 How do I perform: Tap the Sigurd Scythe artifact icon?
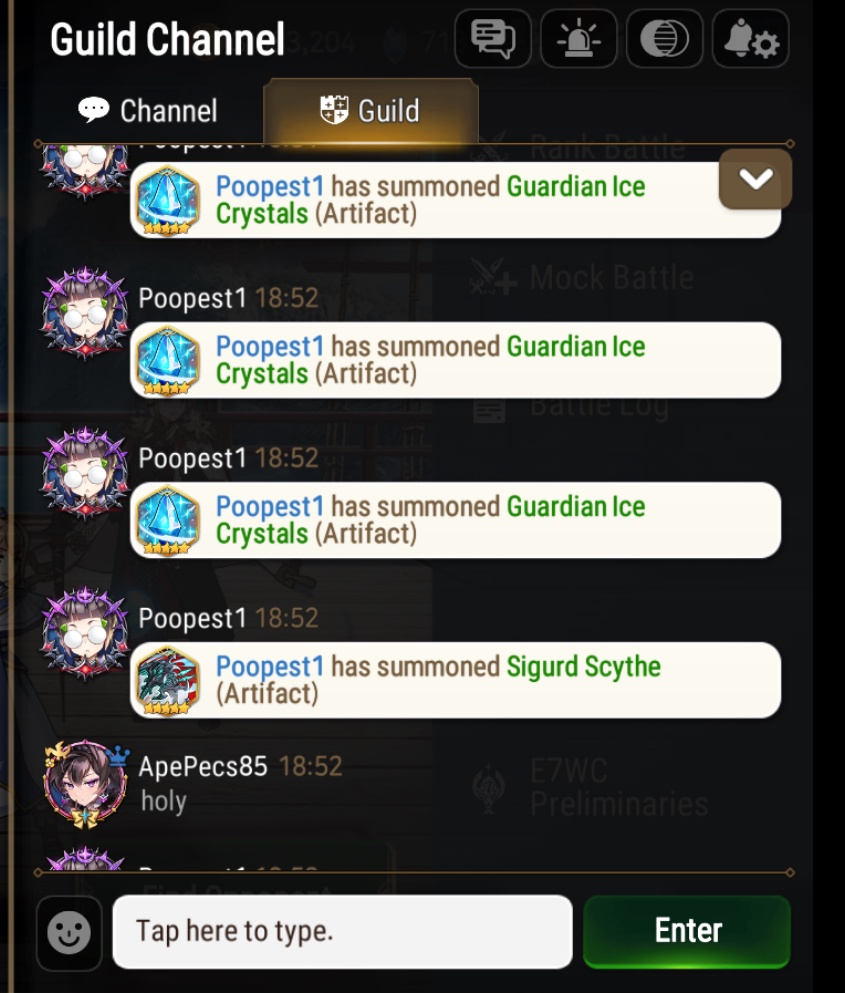click(168, 680)
